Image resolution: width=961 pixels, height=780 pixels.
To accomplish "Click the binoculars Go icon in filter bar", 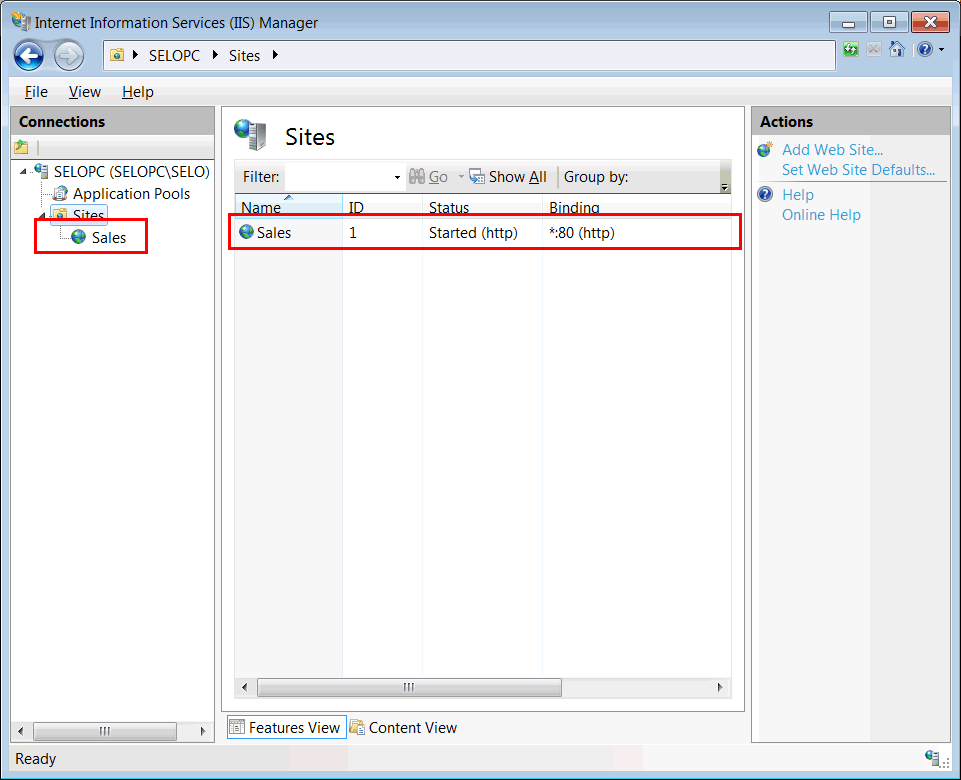I will tap(417, 176).
